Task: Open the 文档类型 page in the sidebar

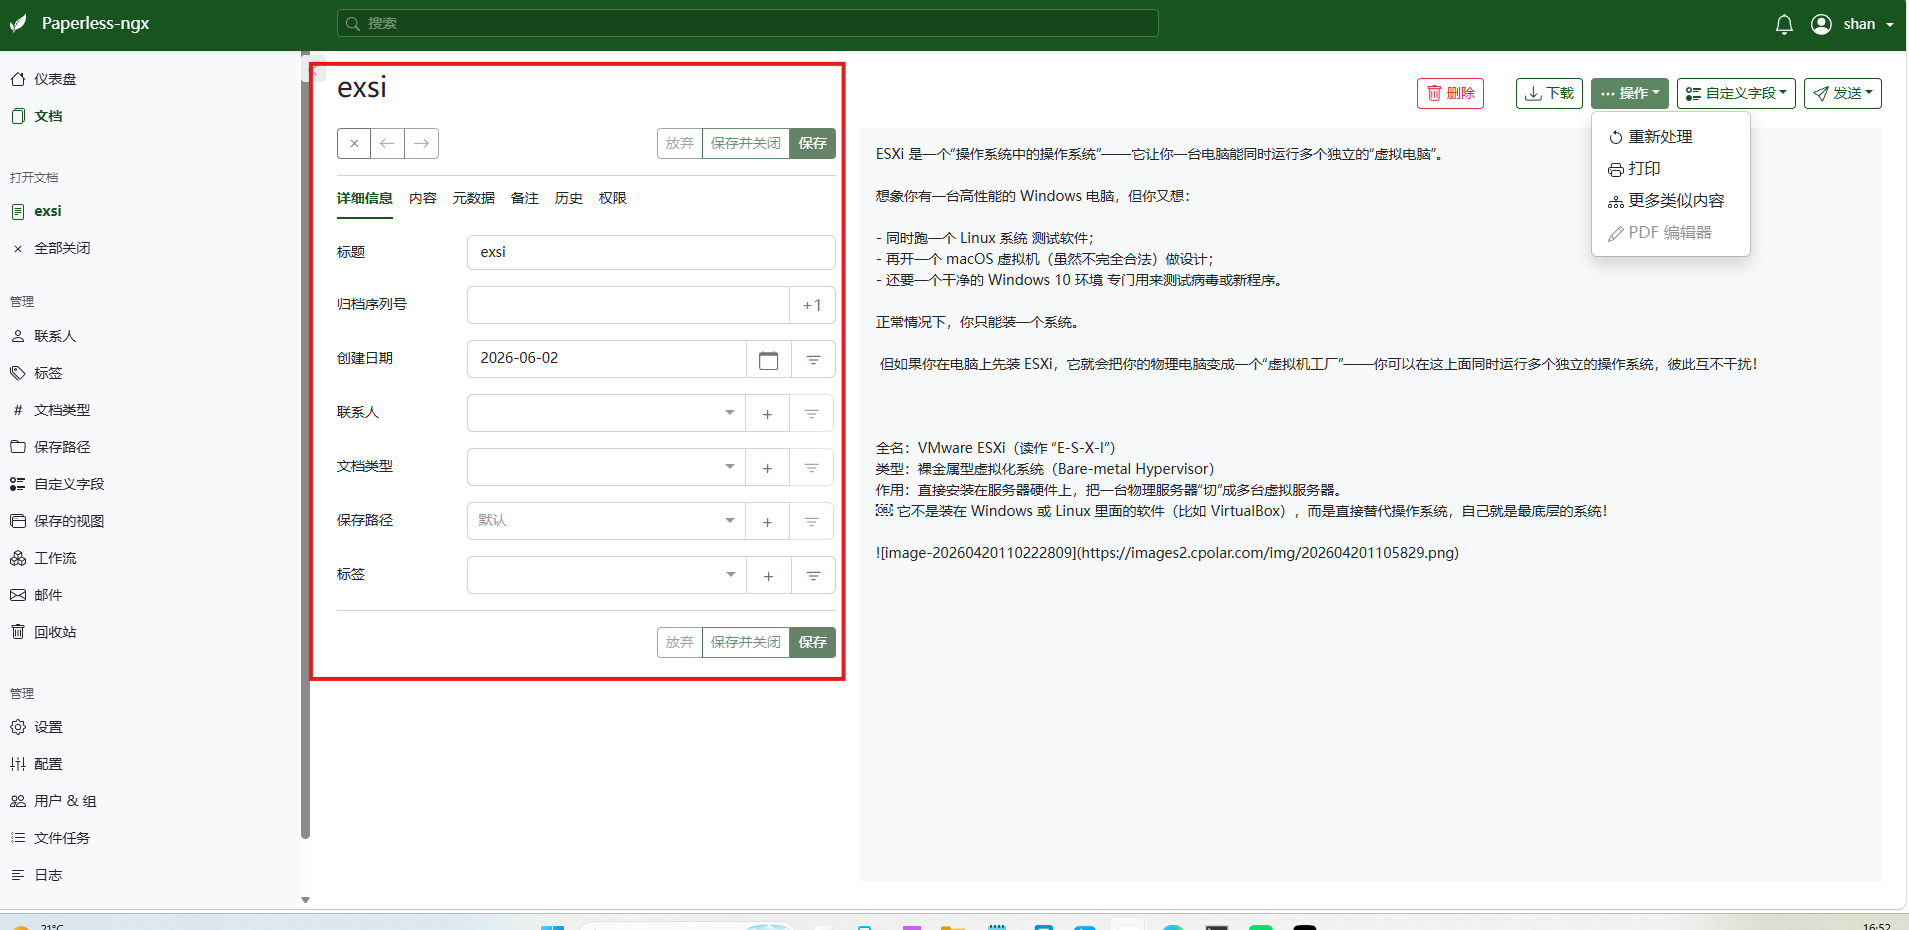Action: click(x=51, y=410)
